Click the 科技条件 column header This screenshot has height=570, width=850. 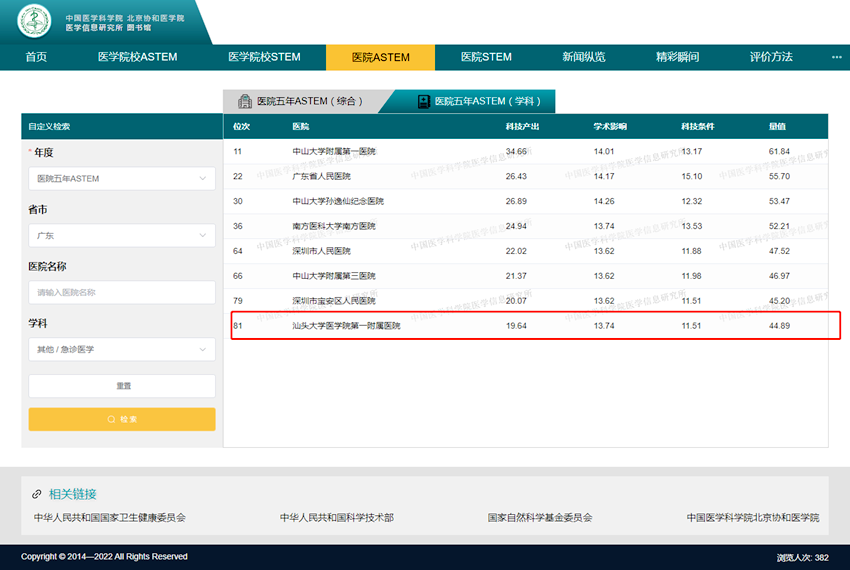point(698,126)
